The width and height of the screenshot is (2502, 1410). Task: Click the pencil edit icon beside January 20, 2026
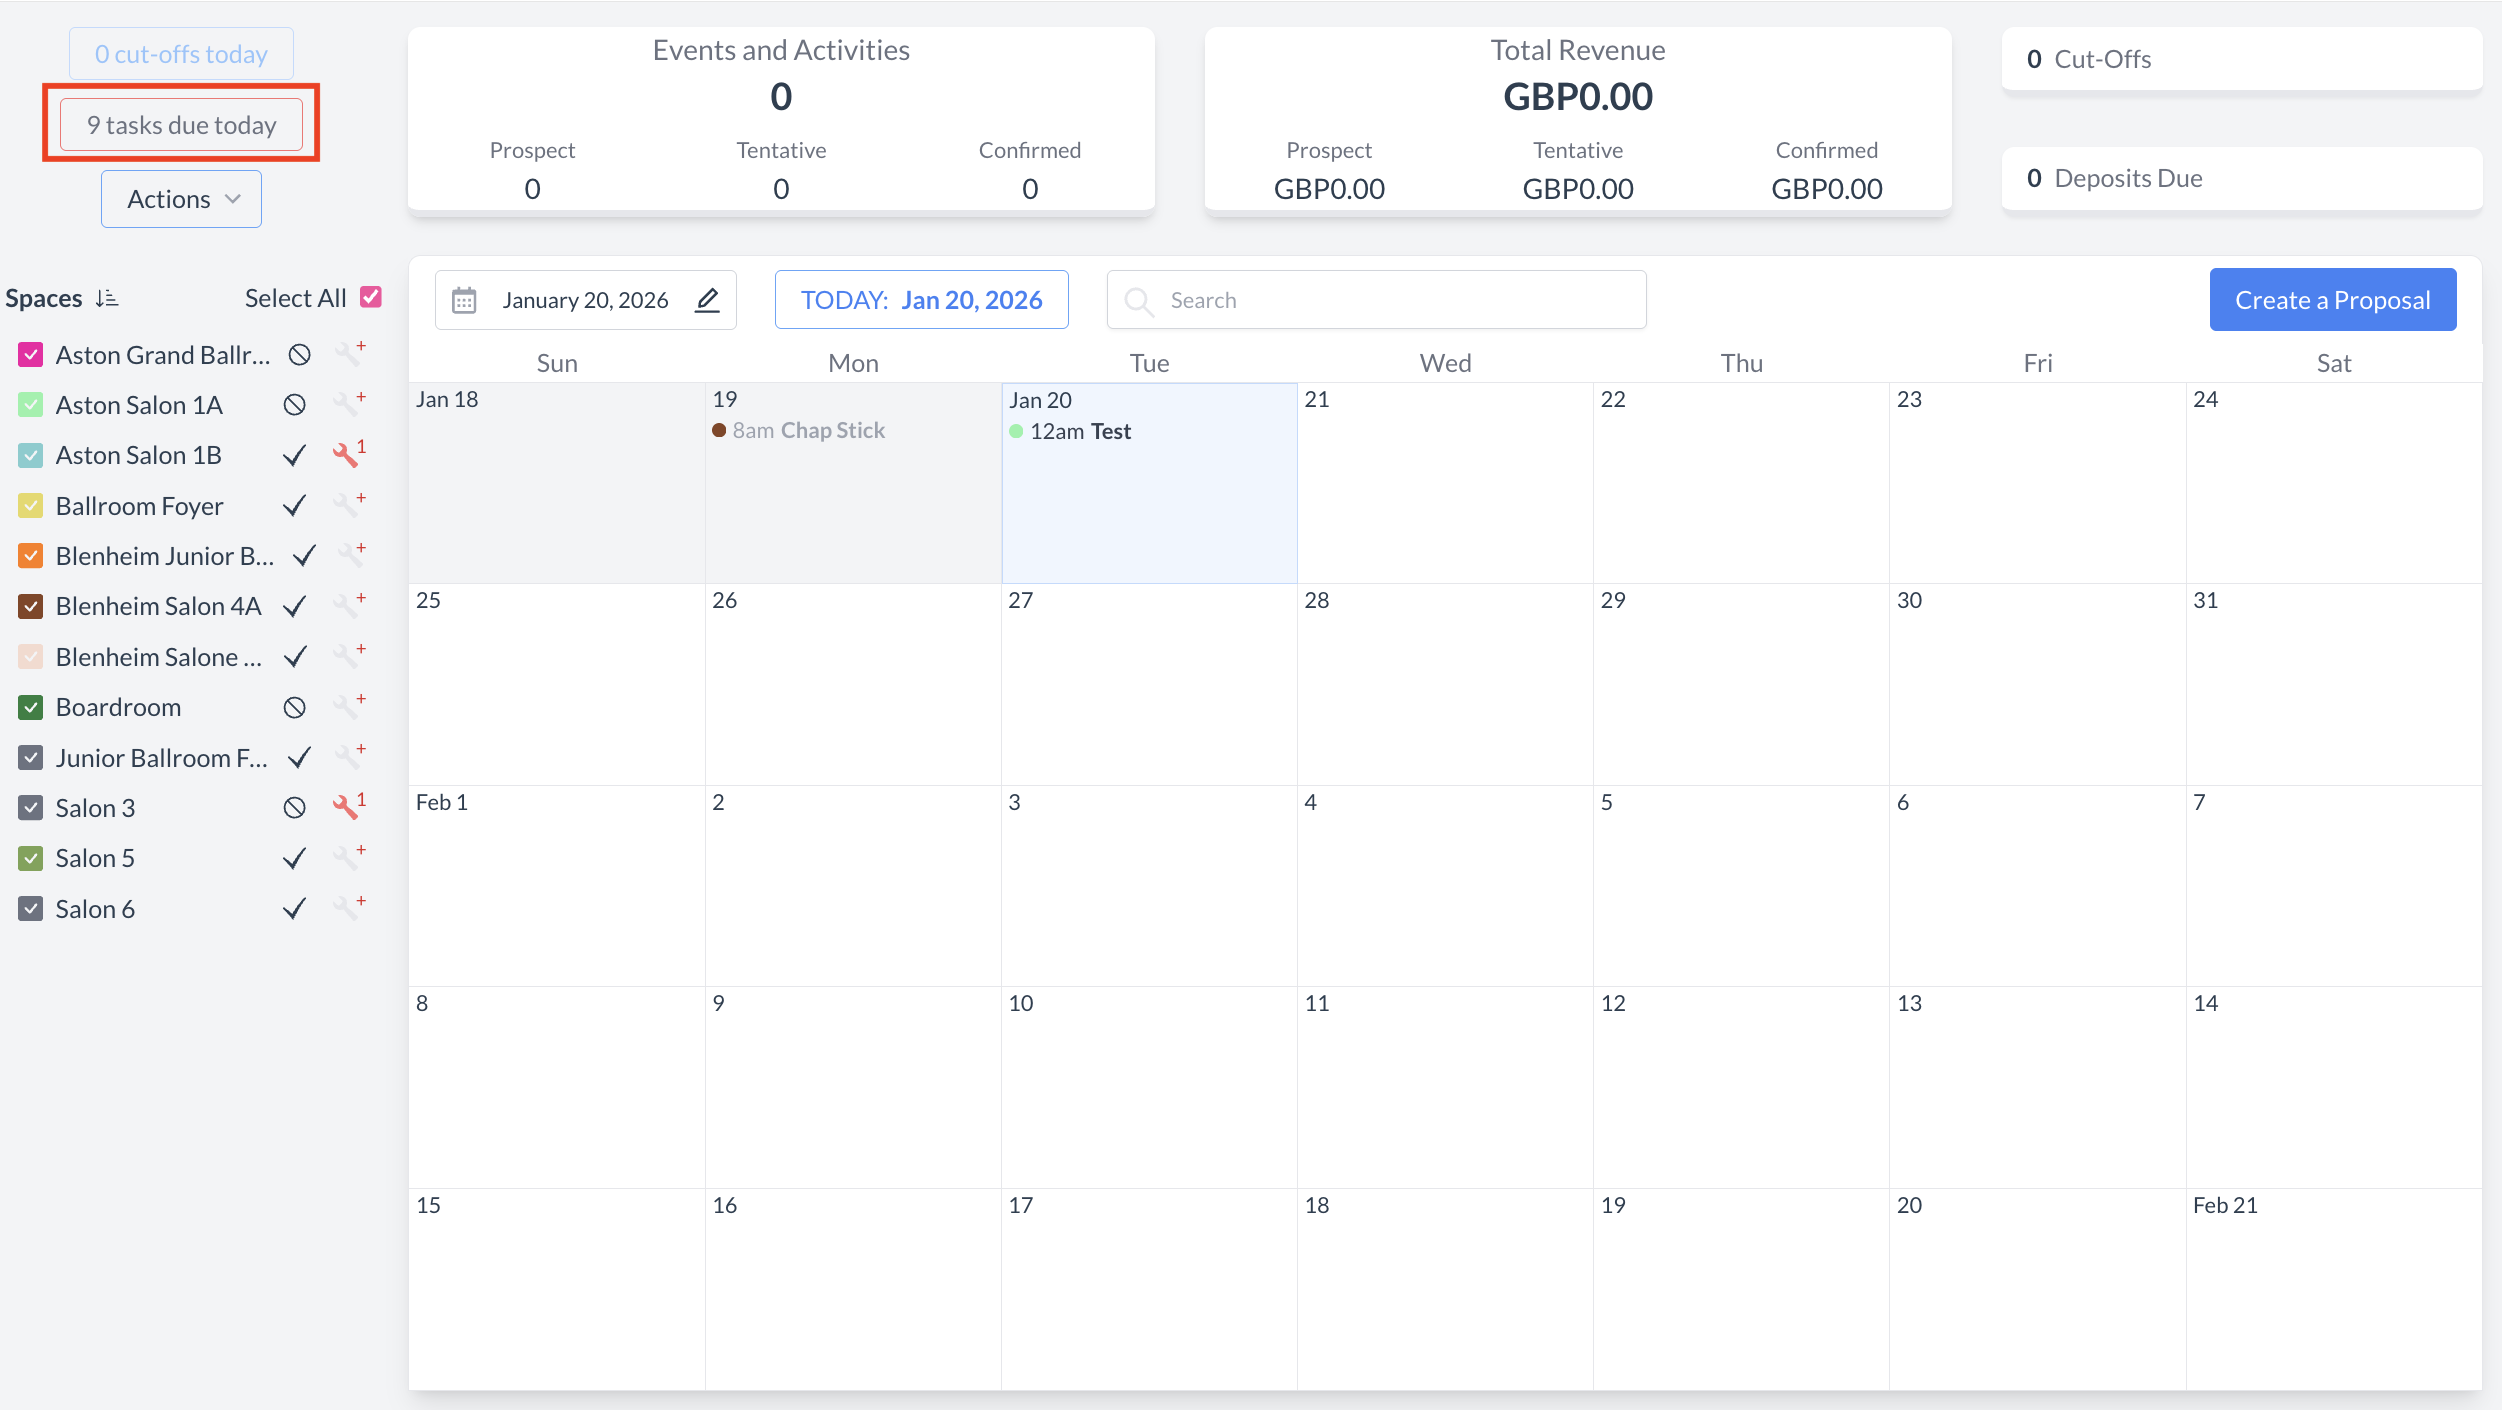tap(707, 300)
